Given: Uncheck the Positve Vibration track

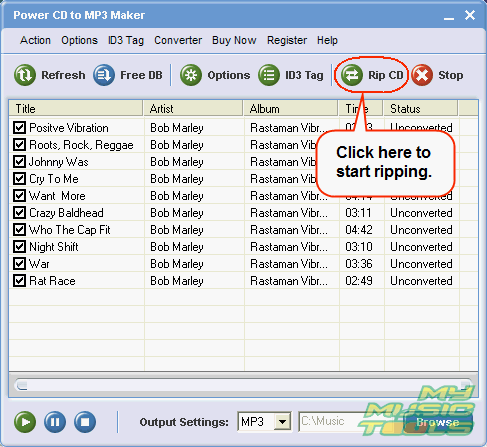Looking at the screenshot, I should (x=19, y=127).
